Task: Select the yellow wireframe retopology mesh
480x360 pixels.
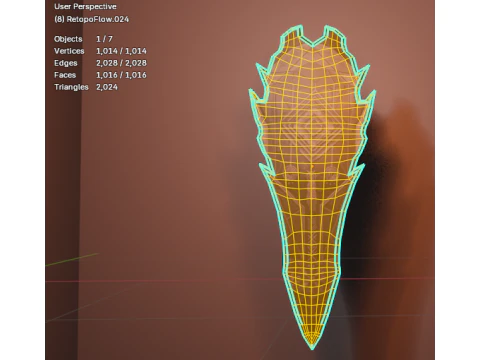Action: pos(312,187)
